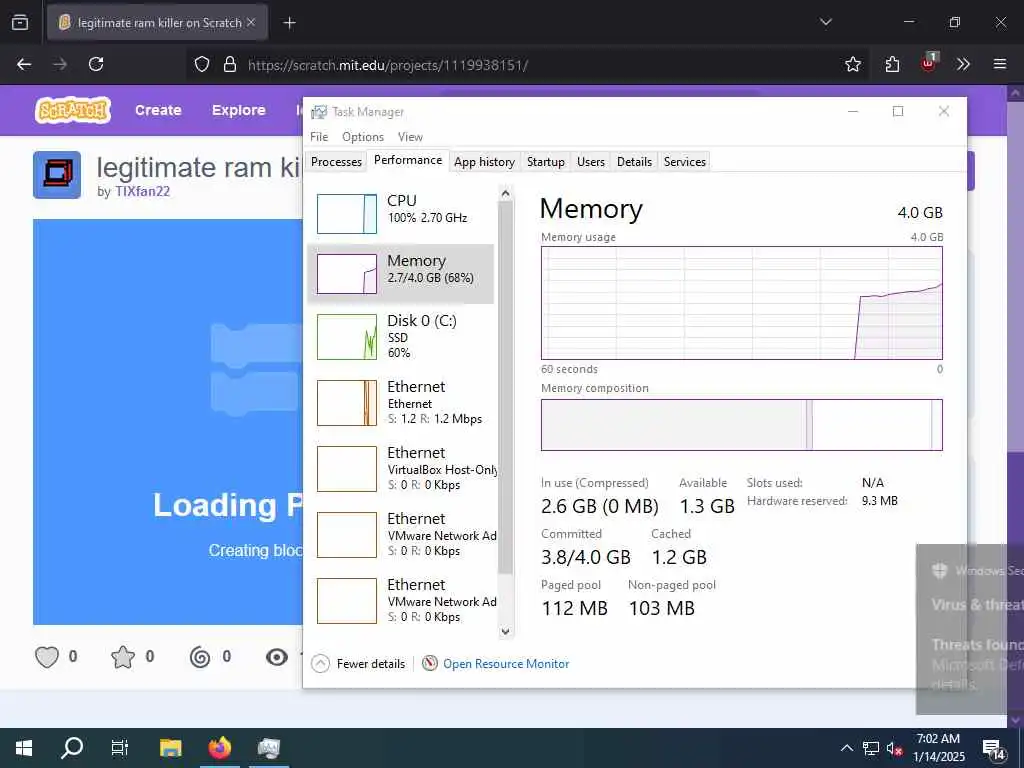The height and width of the screenshot is (768, 1024).
Task: Open Task Manager's View menu
Action: tap(410, 136)
